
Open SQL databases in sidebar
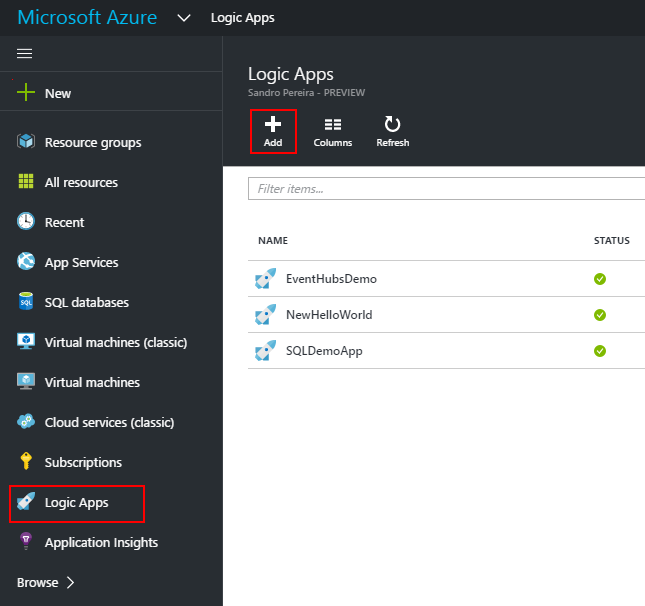tap(86, 302)
